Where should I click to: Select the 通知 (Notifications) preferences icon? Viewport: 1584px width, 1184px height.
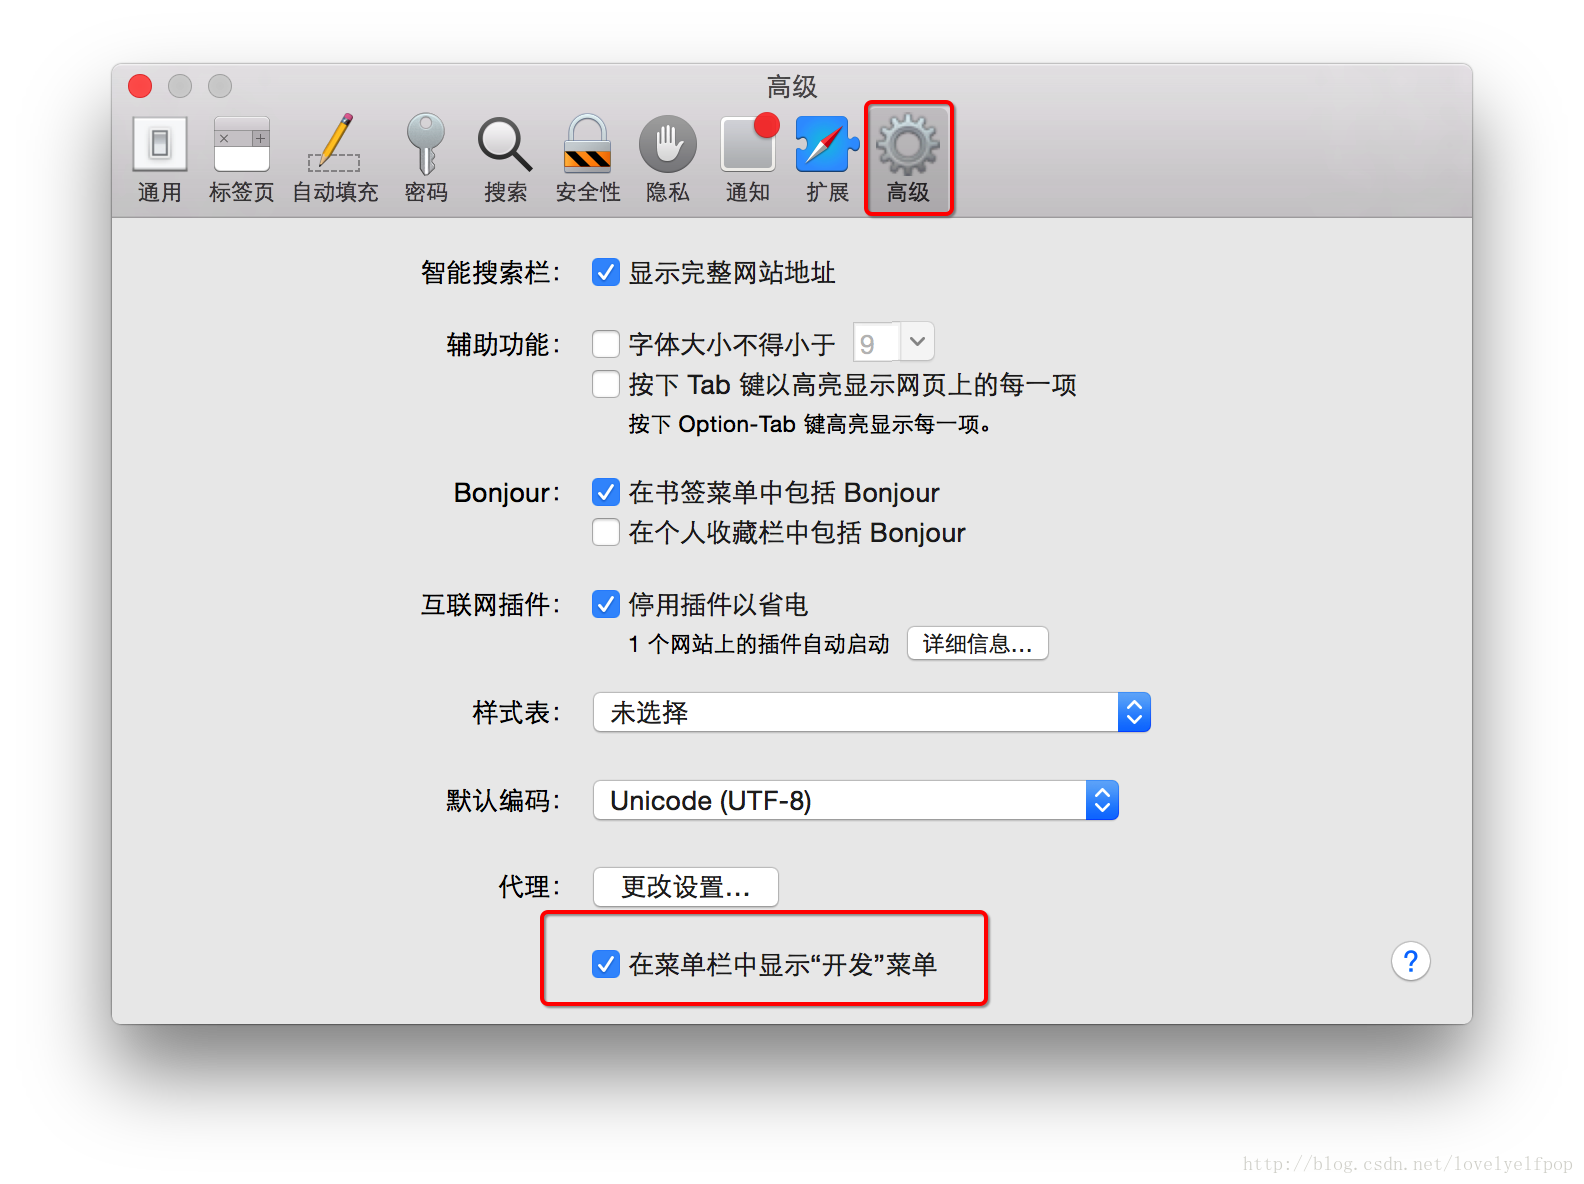pyautogui.click(x=749, y=160)
